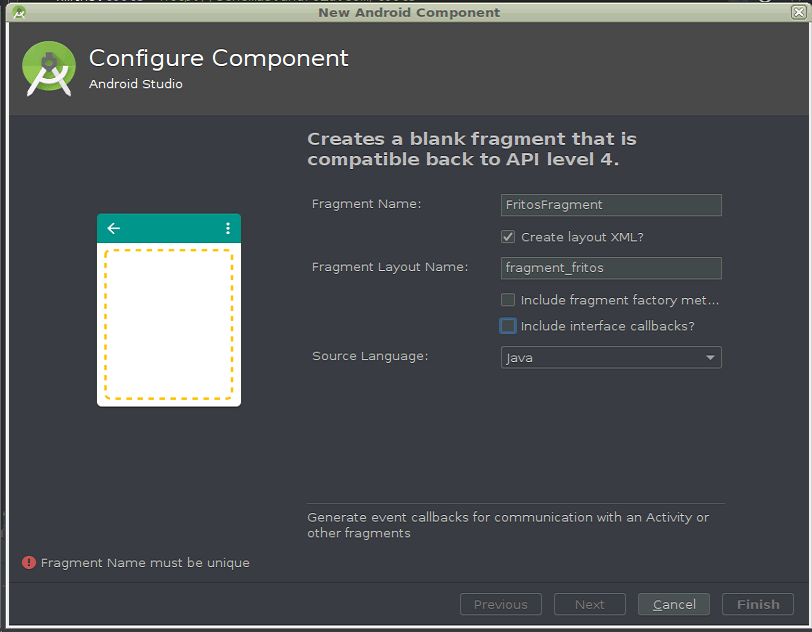Click the Previous button

click(501, 605)
